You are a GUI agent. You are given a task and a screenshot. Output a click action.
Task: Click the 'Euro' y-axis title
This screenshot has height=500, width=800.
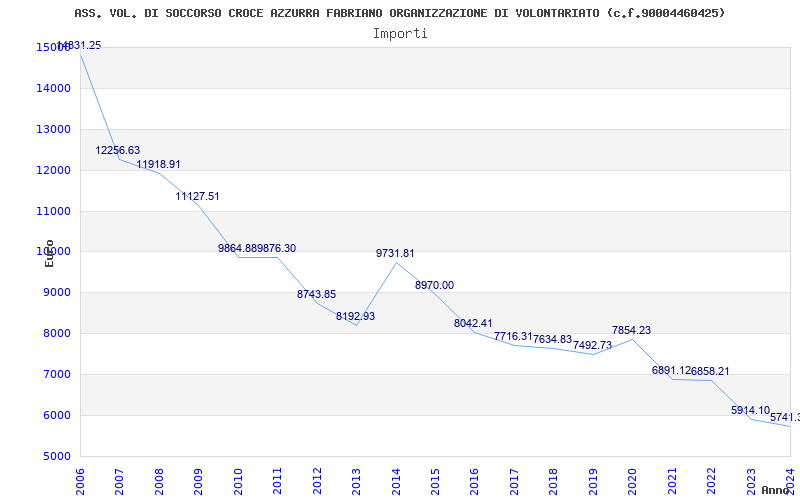pyautogui.click(x=49, y=254)
